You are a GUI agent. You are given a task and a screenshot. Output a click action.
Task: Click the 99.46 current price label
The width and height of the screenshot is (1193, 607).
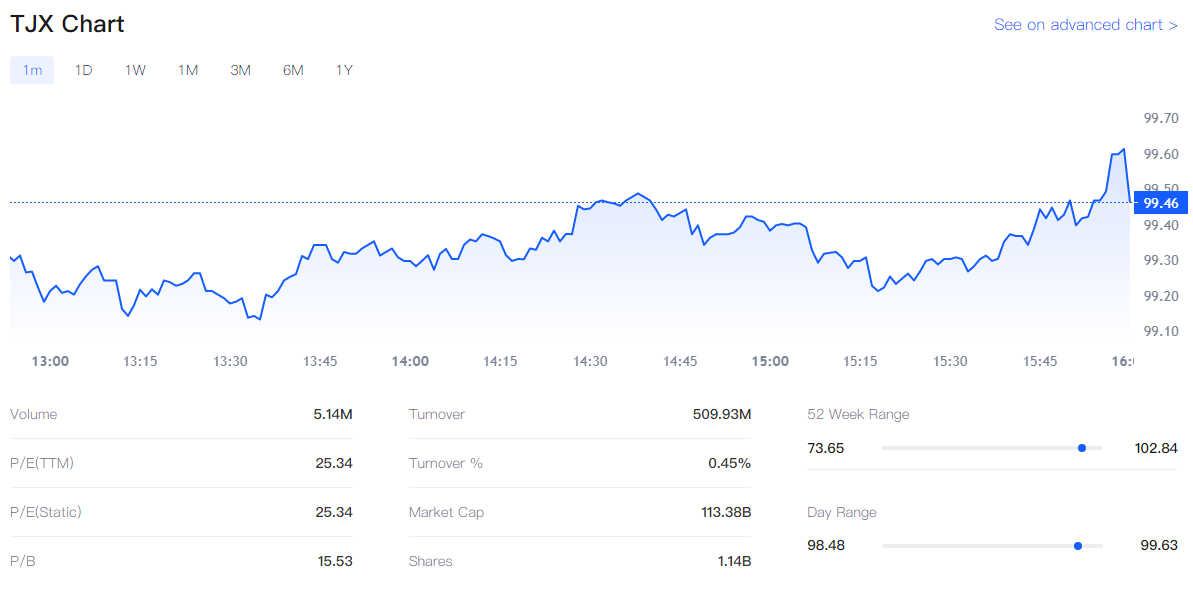pos(1161,203)
